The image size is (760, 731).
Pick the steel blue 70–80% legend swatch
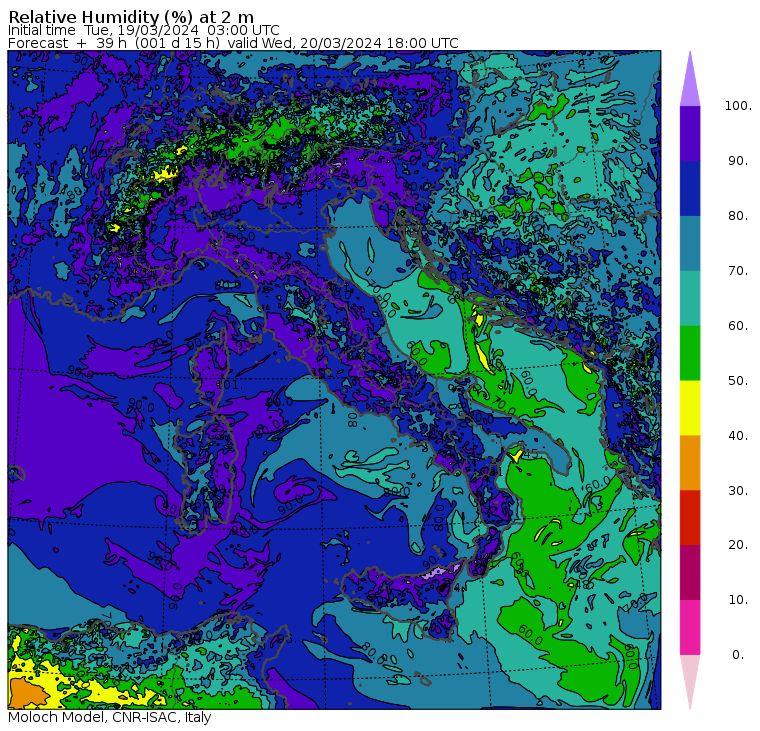[690, 243]
